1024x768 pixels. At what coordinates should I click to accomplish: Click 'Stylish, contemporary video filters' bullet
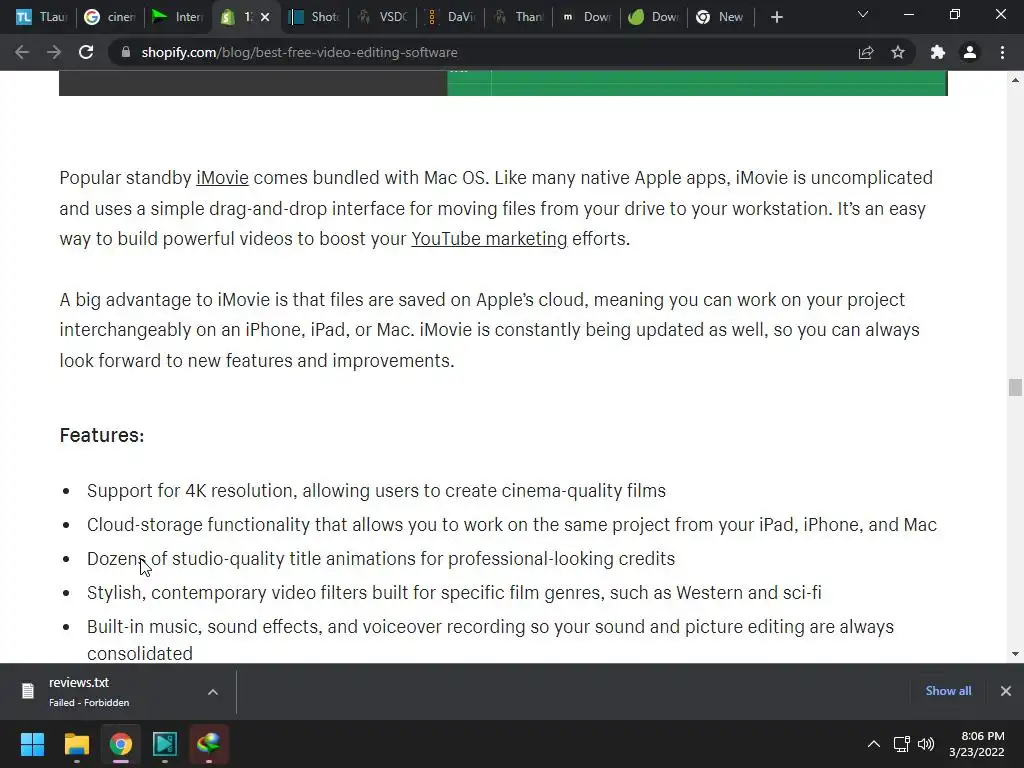454,592
